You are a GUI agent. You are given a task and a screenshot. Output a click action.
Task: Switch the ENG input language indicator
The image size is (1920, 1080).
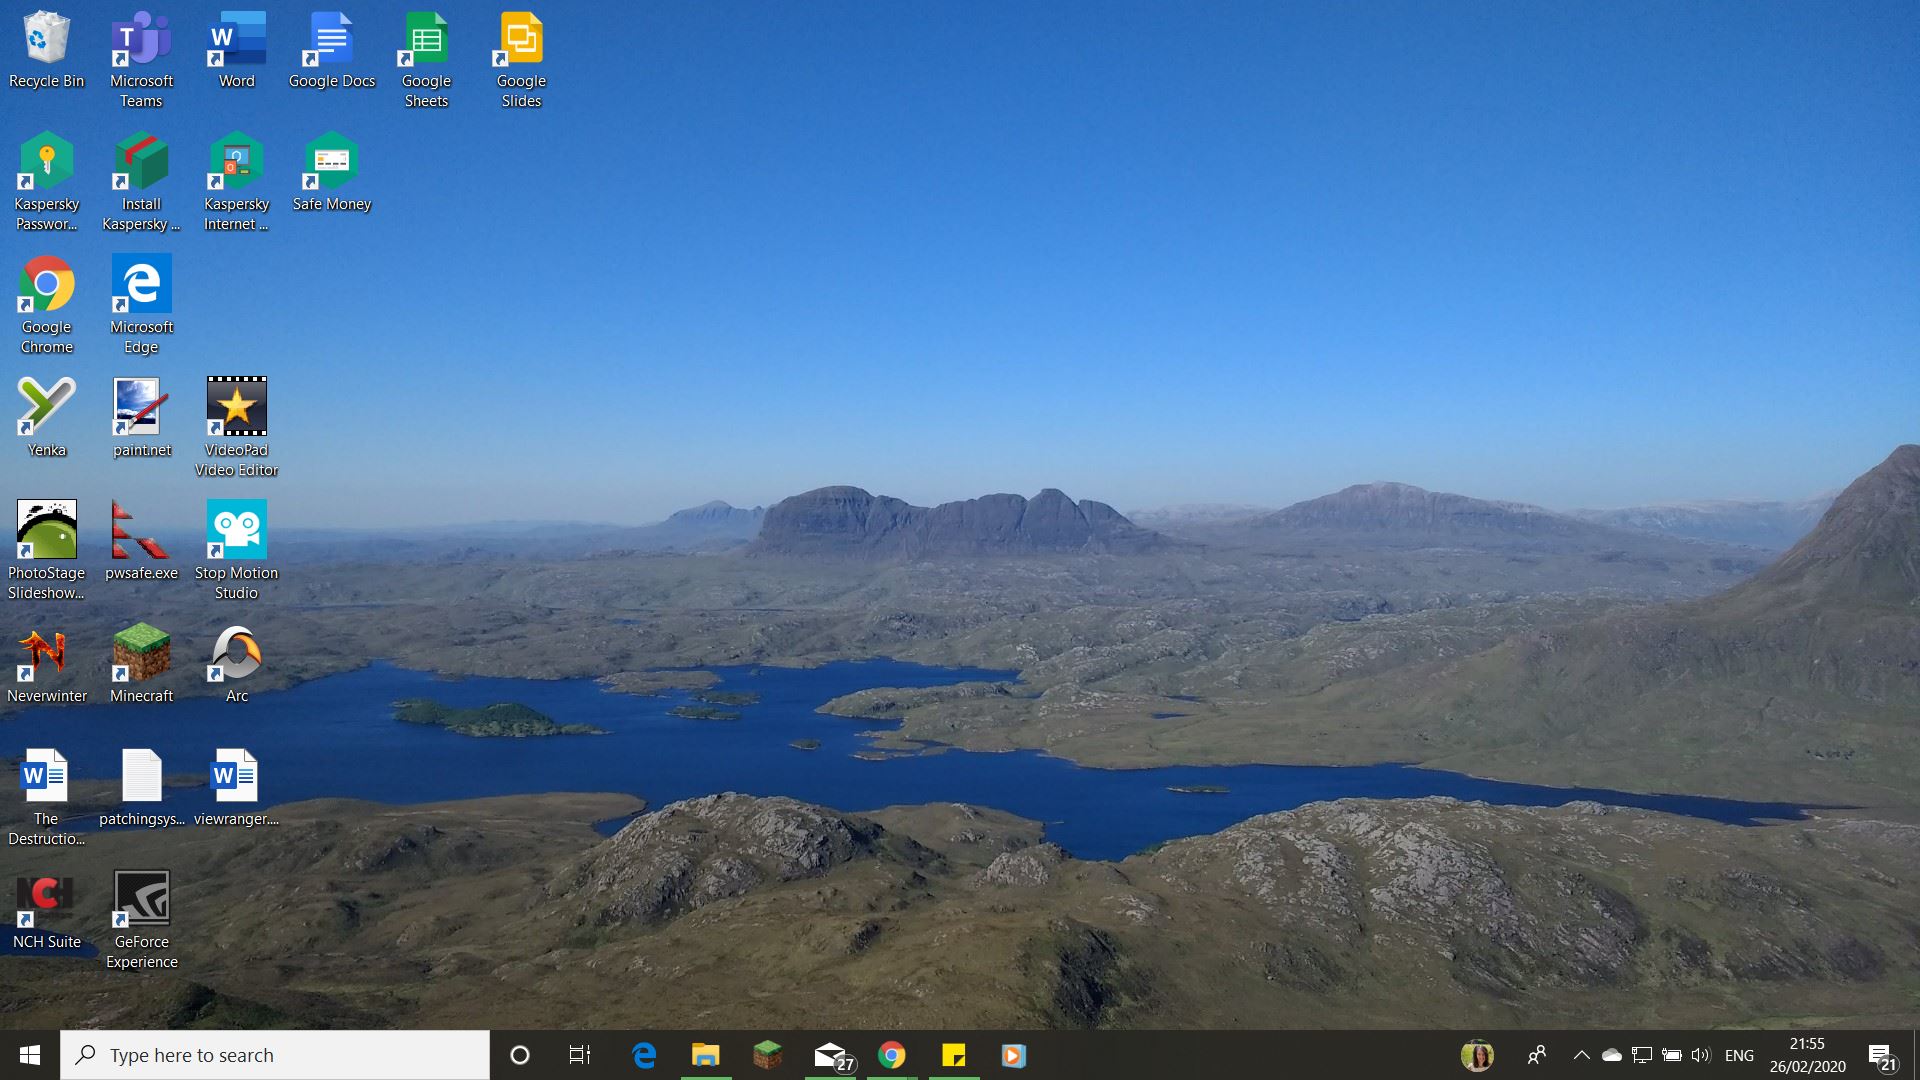(x=1739, y=1055)
